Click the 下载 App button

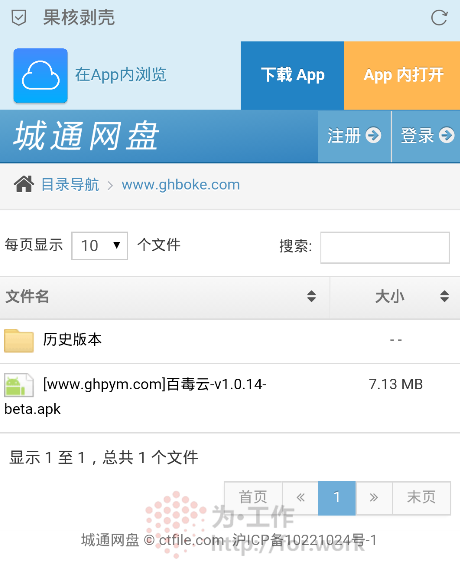tap(293, 75)
